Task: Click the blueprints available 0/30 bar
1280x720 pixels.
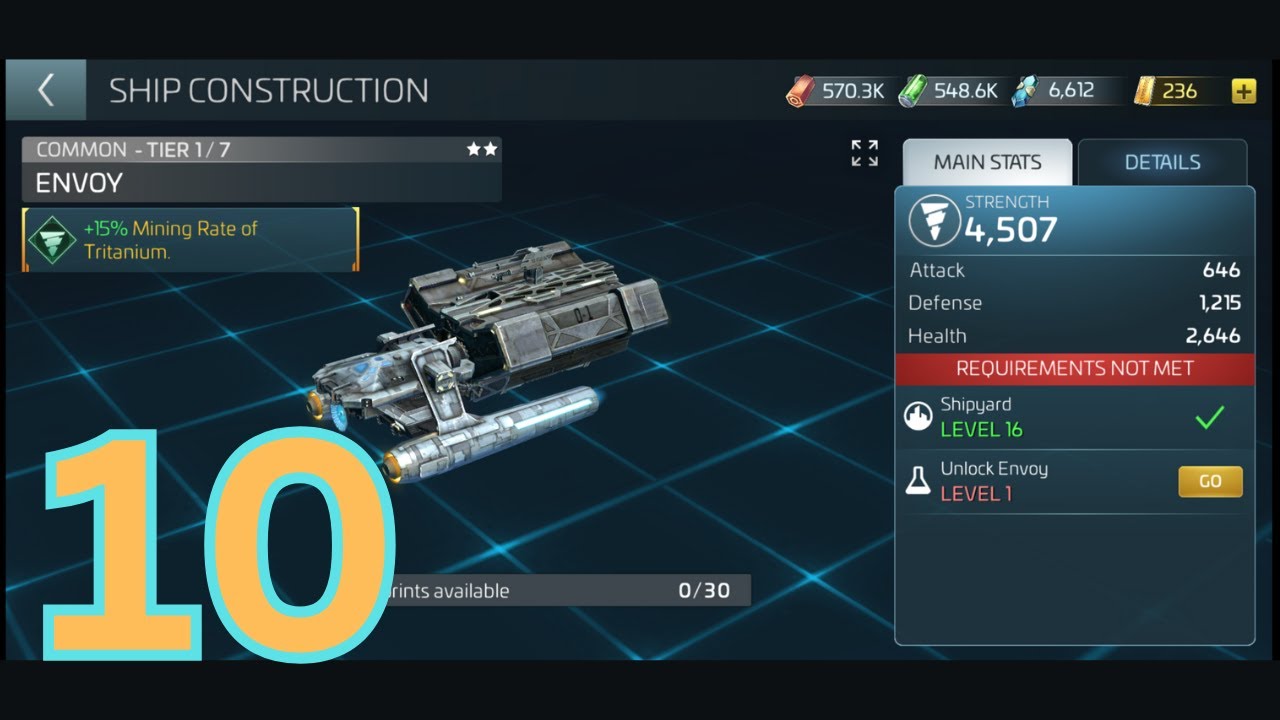Action: coord(565,590)
